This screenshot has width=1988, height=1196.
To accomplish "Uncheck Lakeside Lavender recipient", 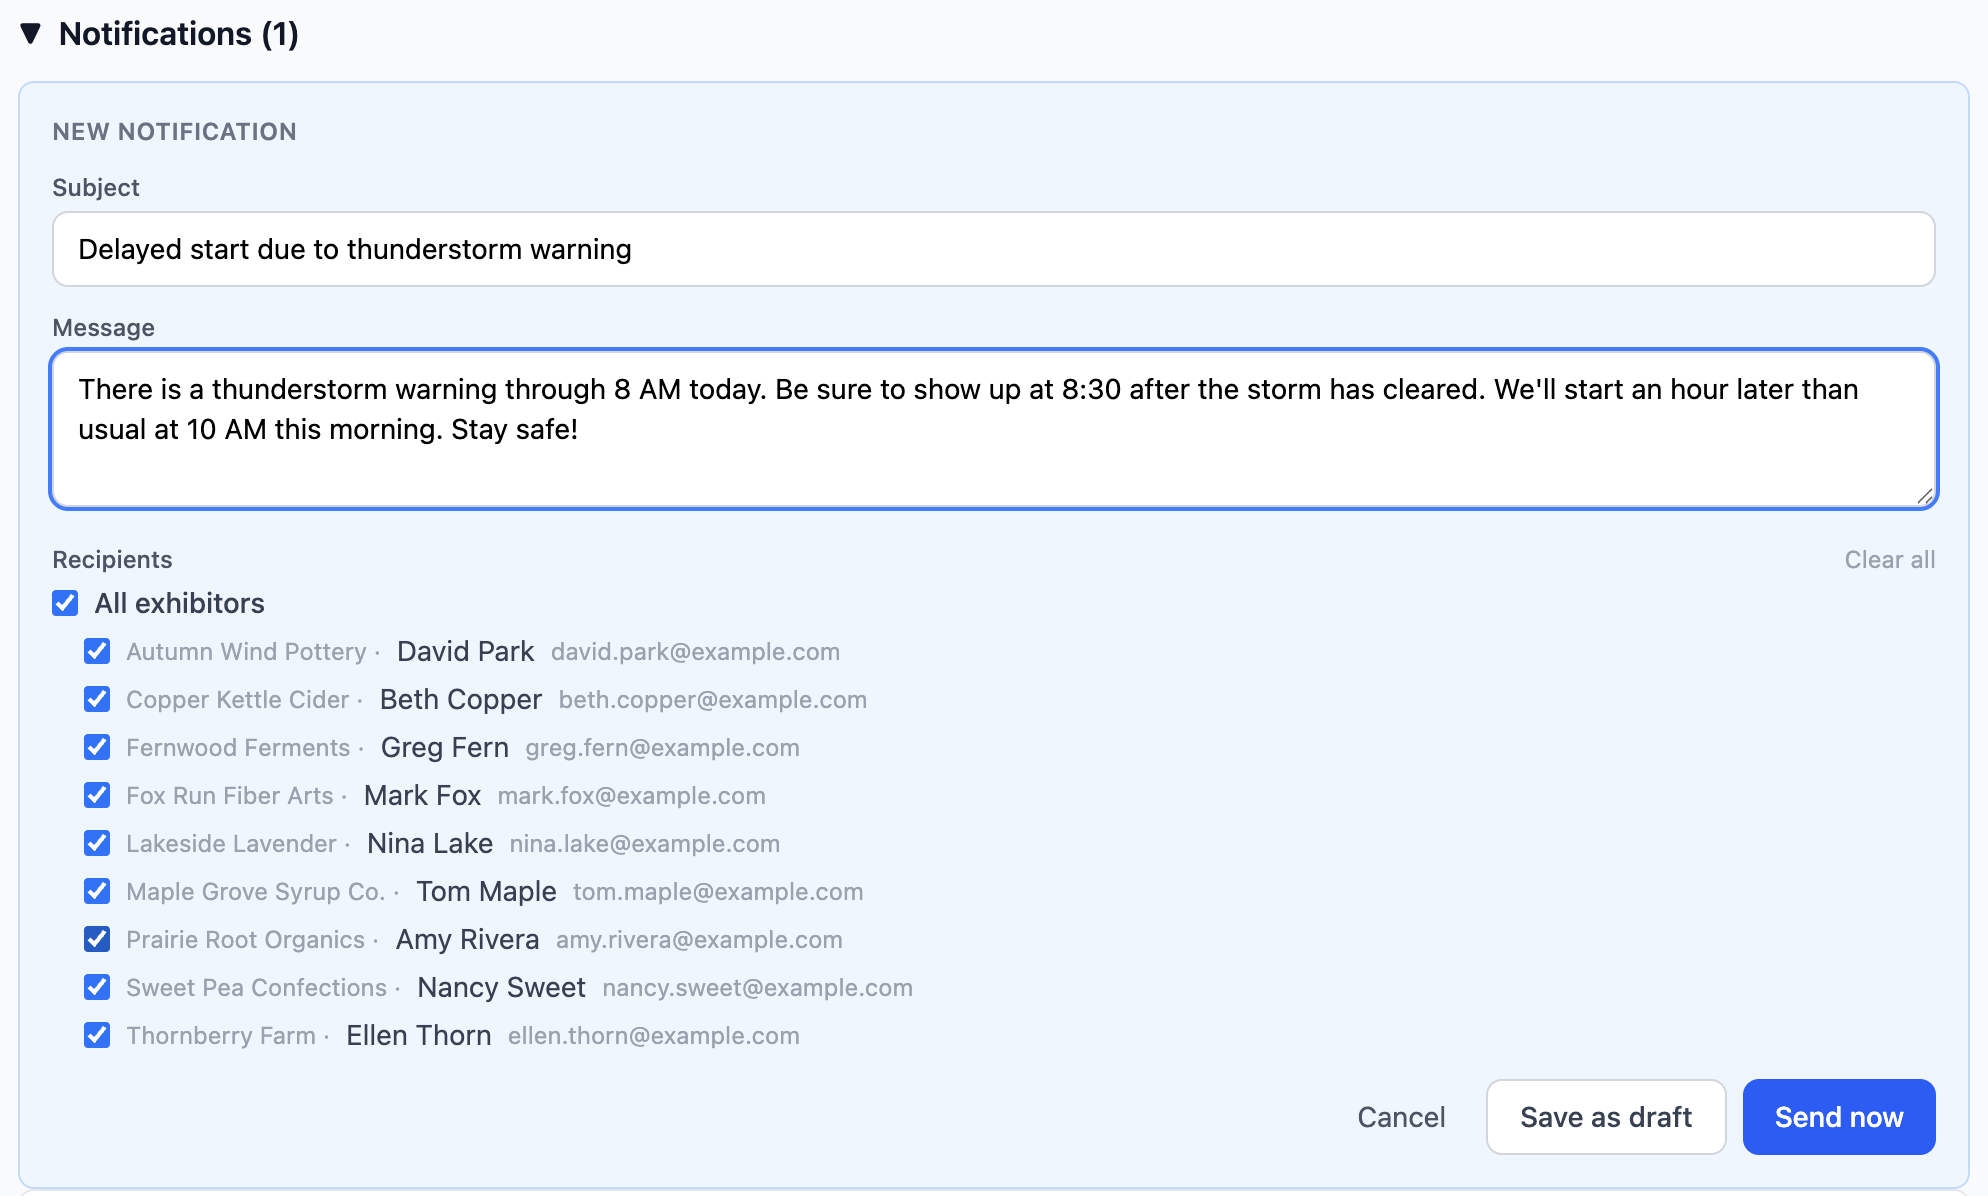I will point(97,843).
